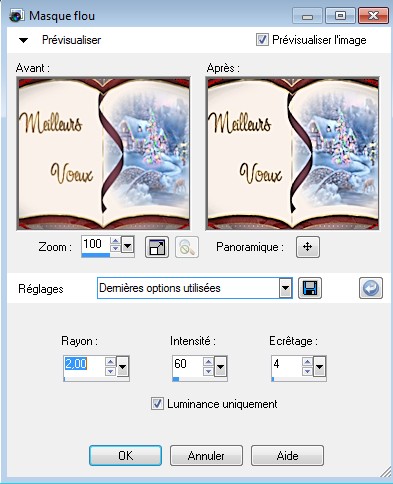This screenshot has width=393, height=484.
Task: Collapse the Prévisualiser section triangle
Action: [x=23, y=40]
